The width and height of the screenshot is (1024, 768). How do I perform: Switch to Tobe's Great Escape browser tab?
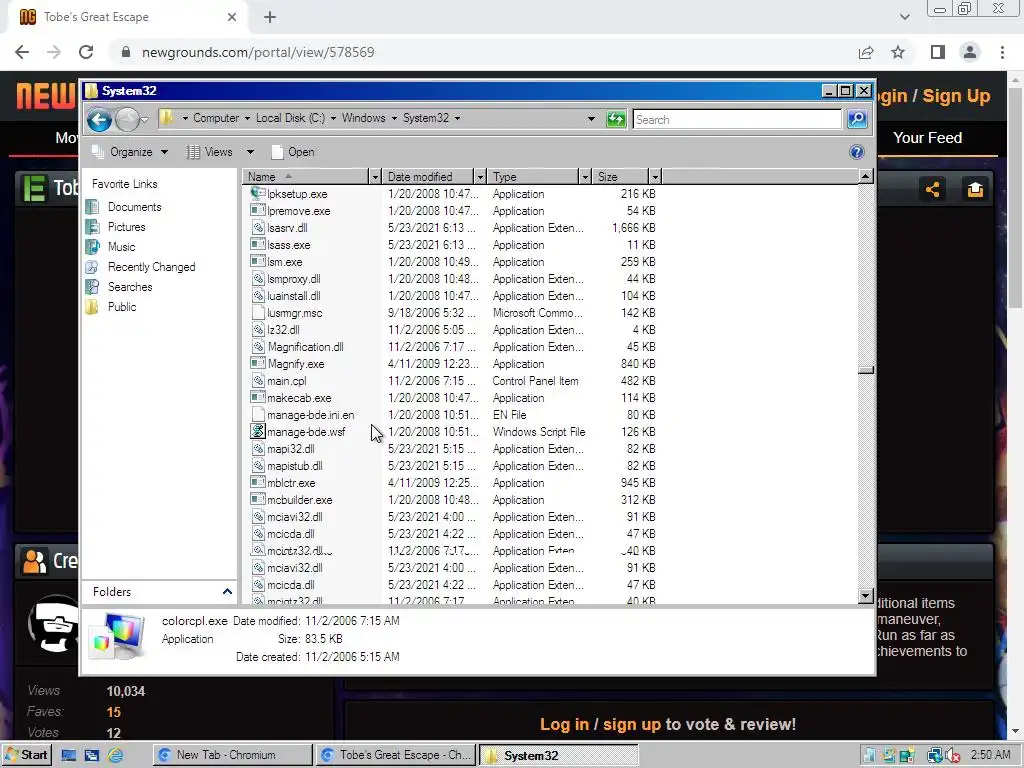[127, 17]
